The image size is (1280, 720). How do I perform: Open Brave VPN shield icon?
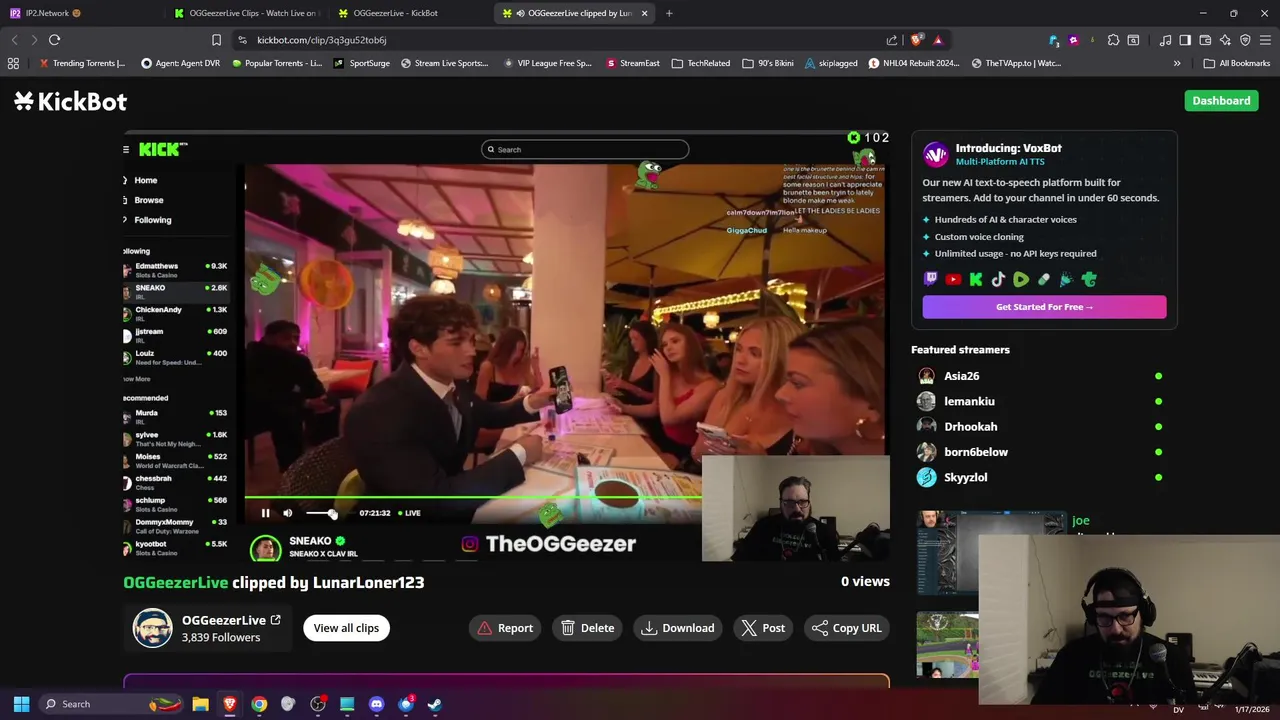[1245, 40]
